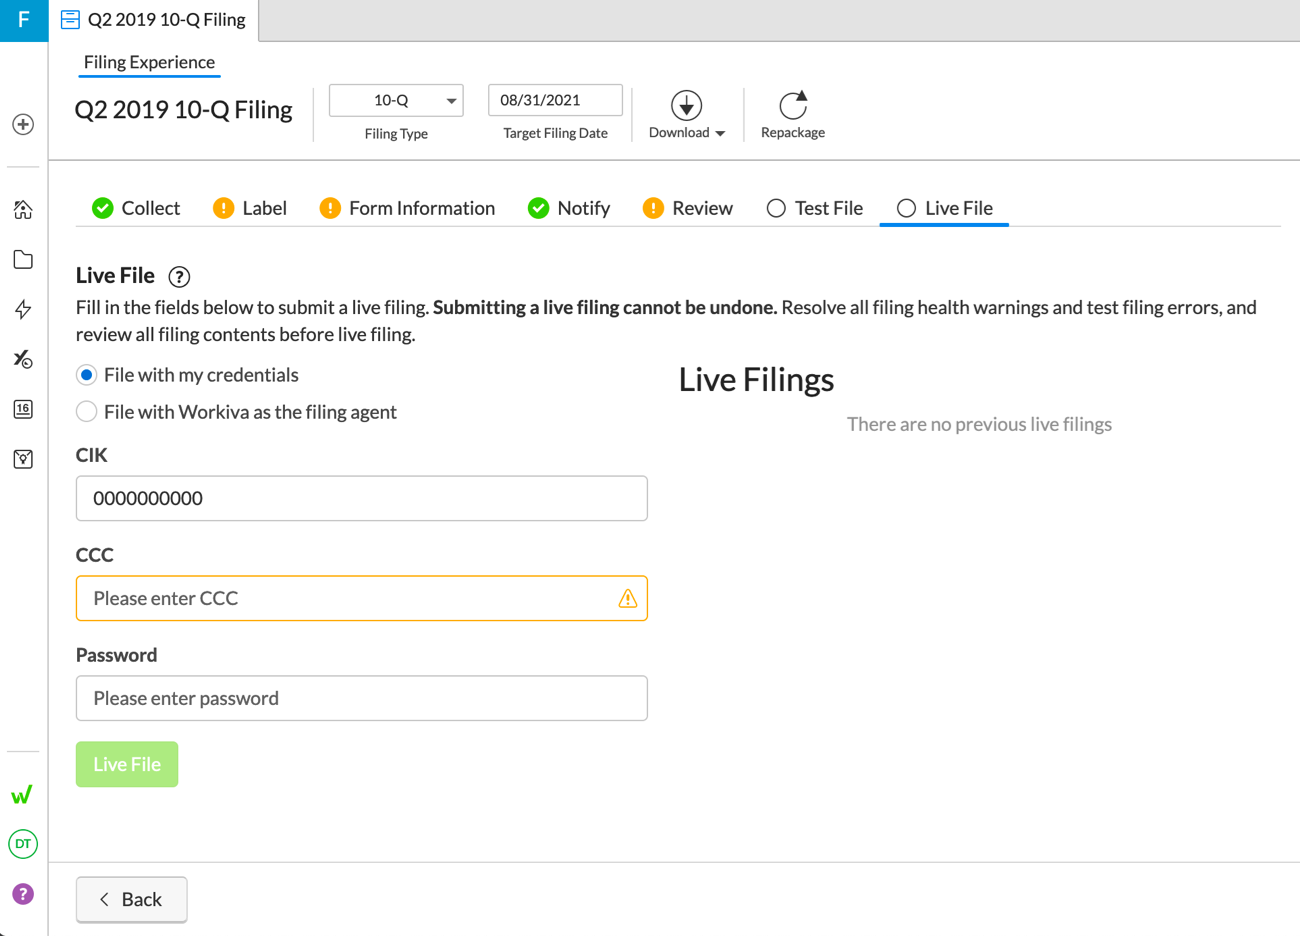
Task: Click the Target Filing Date field
Action: click(x=555, y=101)
